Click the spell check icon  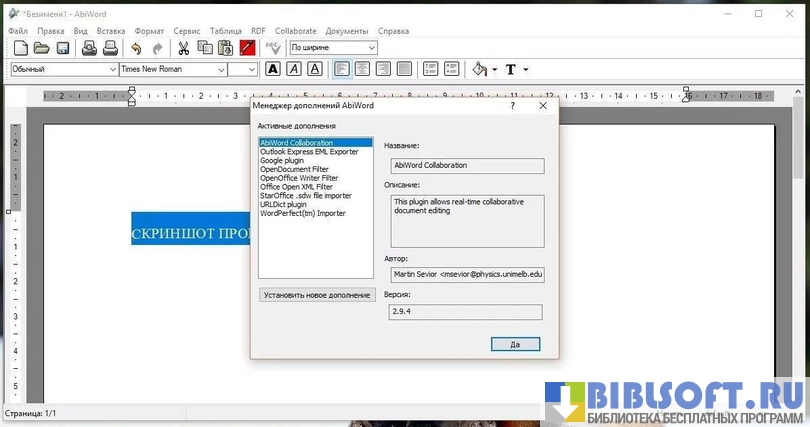273,48
